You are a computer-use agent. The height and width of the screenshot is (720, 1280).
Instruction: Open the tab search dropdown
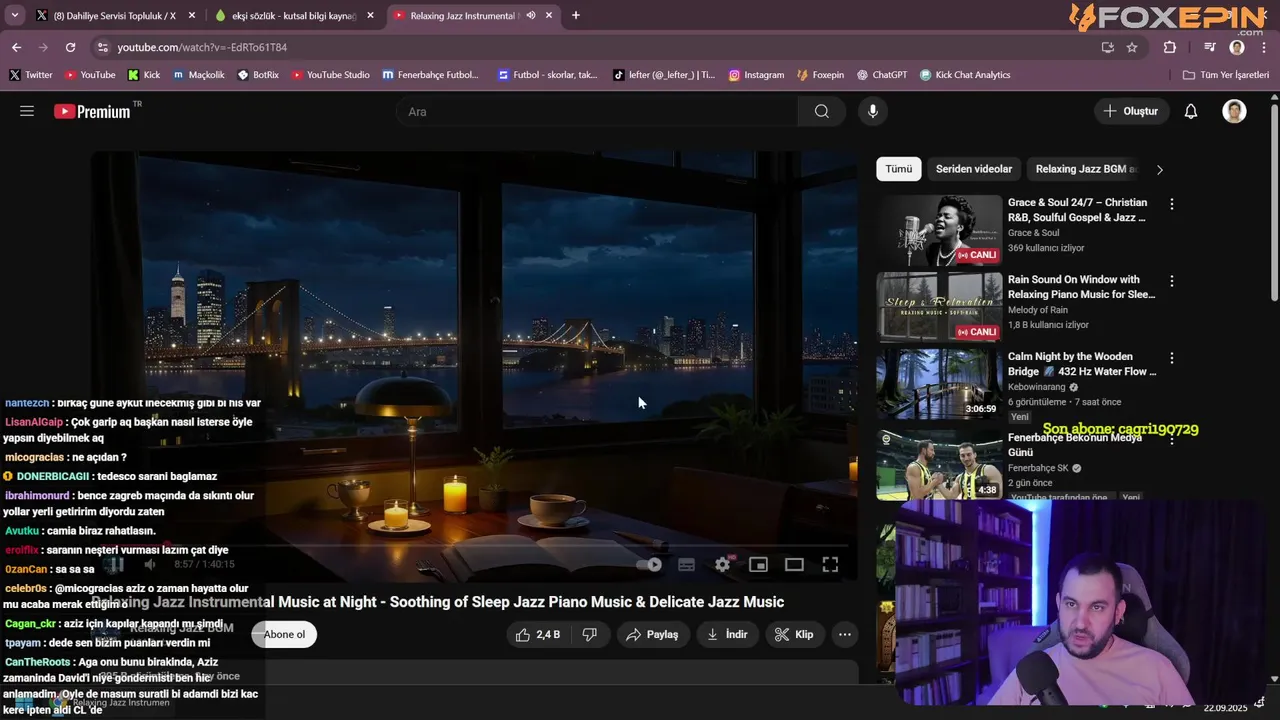click(14, 15)
